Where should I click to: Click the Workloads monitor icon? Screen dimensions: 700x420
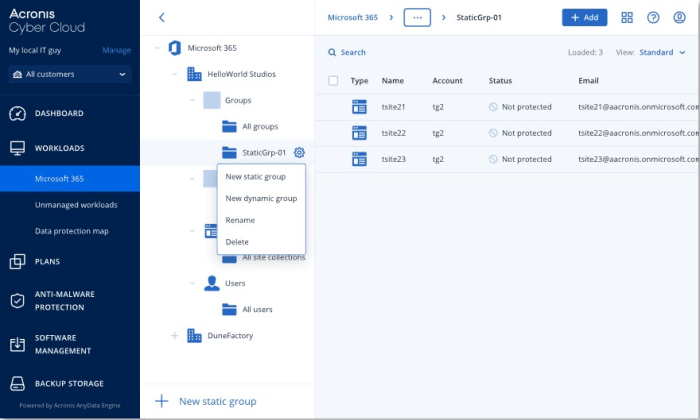point(17,148)
